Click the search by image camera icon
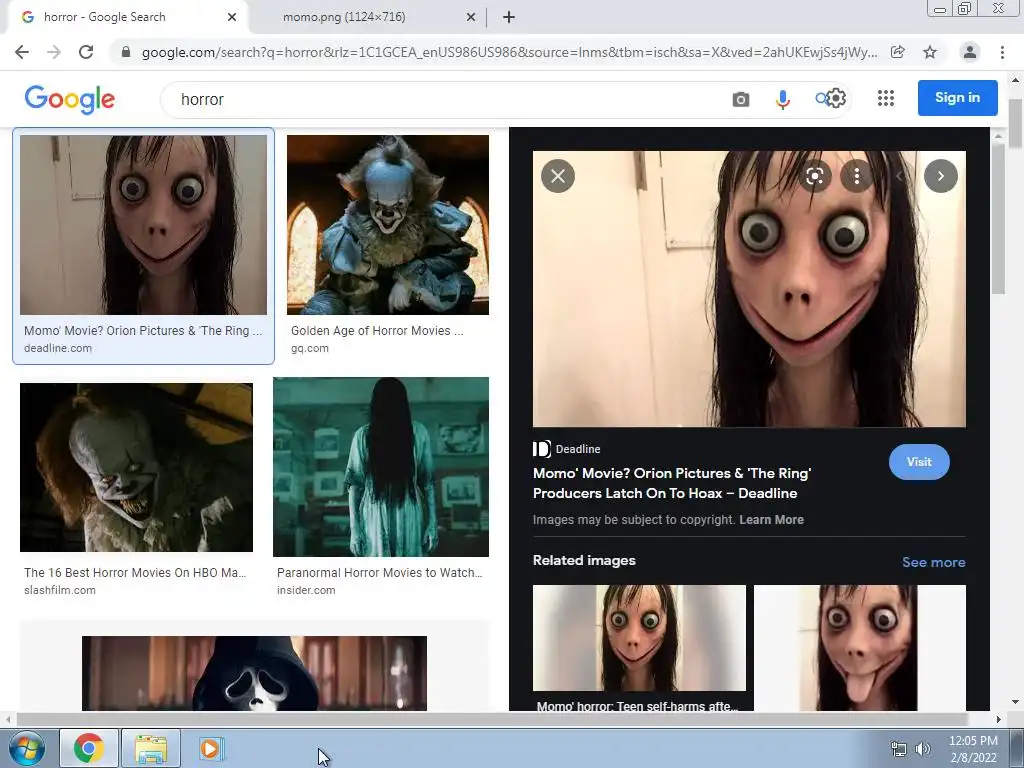 pos(741,99)
